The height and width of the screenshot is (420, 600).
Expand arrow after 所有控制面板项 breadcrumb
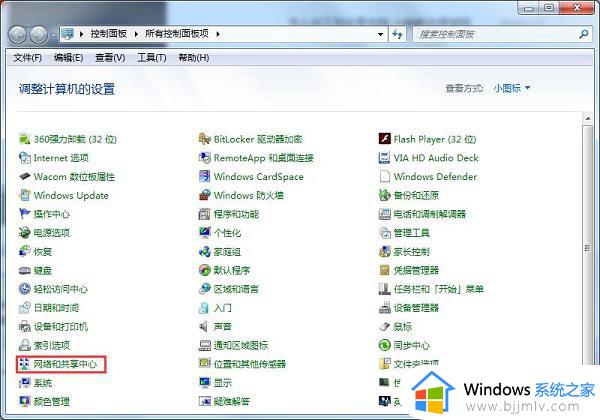[218, 34]
